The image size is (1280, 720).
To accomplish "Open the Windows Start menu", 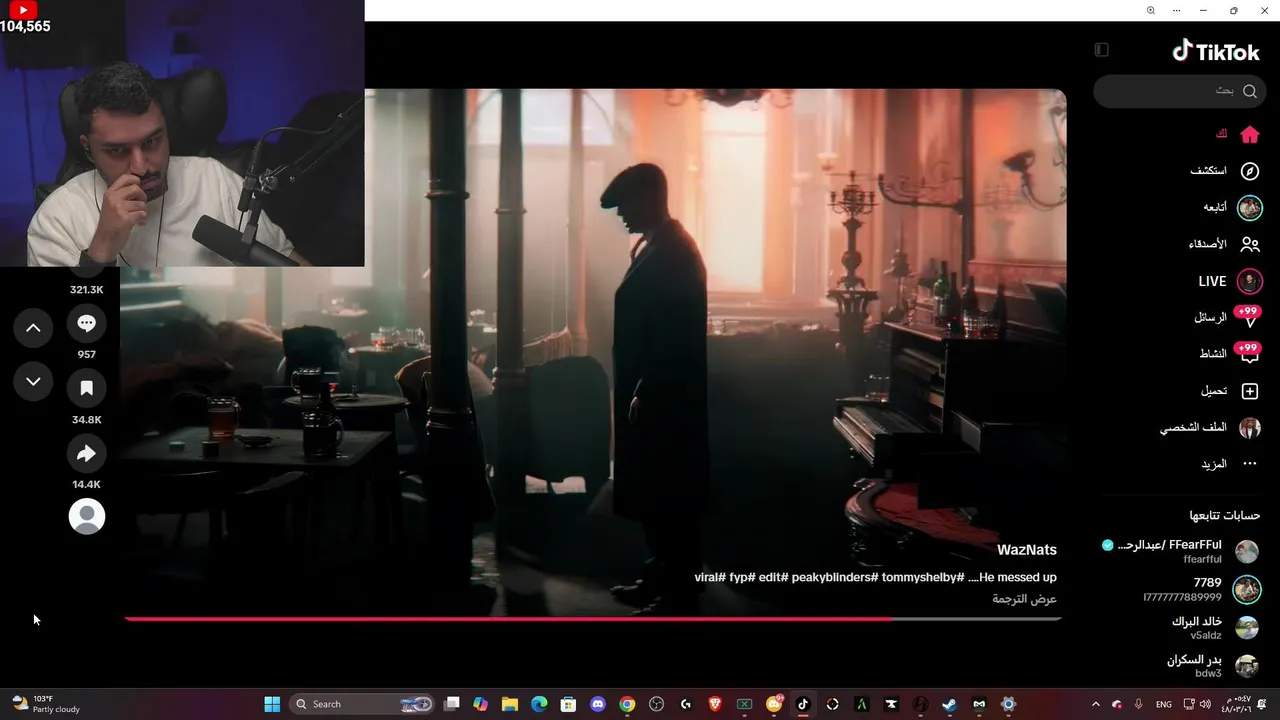I will [x=272, y=704].
